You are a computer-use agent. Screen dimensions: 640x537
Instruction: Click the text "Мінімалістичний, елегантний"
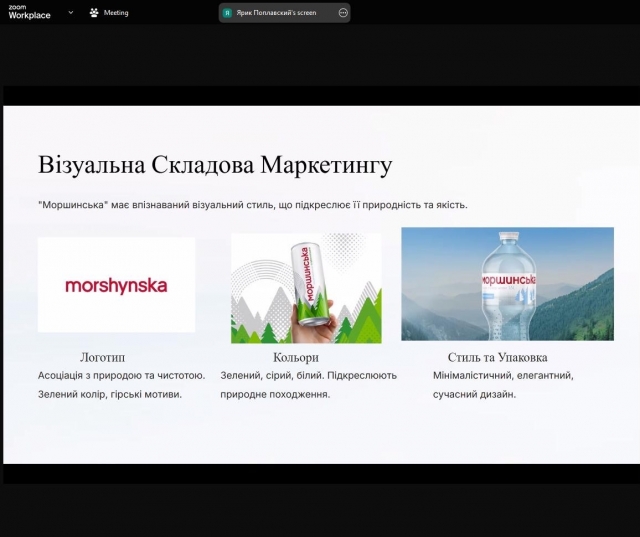pyautogui.click(x=503, y=376)
